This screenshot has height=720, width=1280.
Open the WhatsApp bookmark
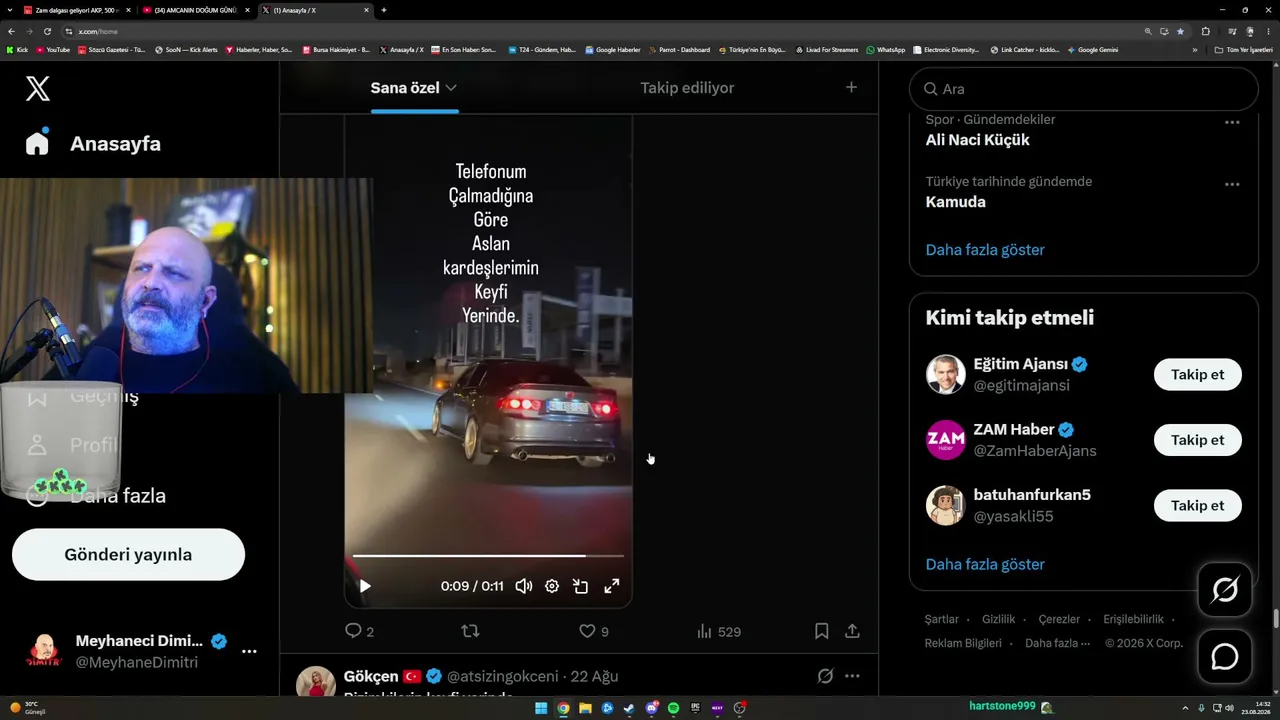point(886,49)
